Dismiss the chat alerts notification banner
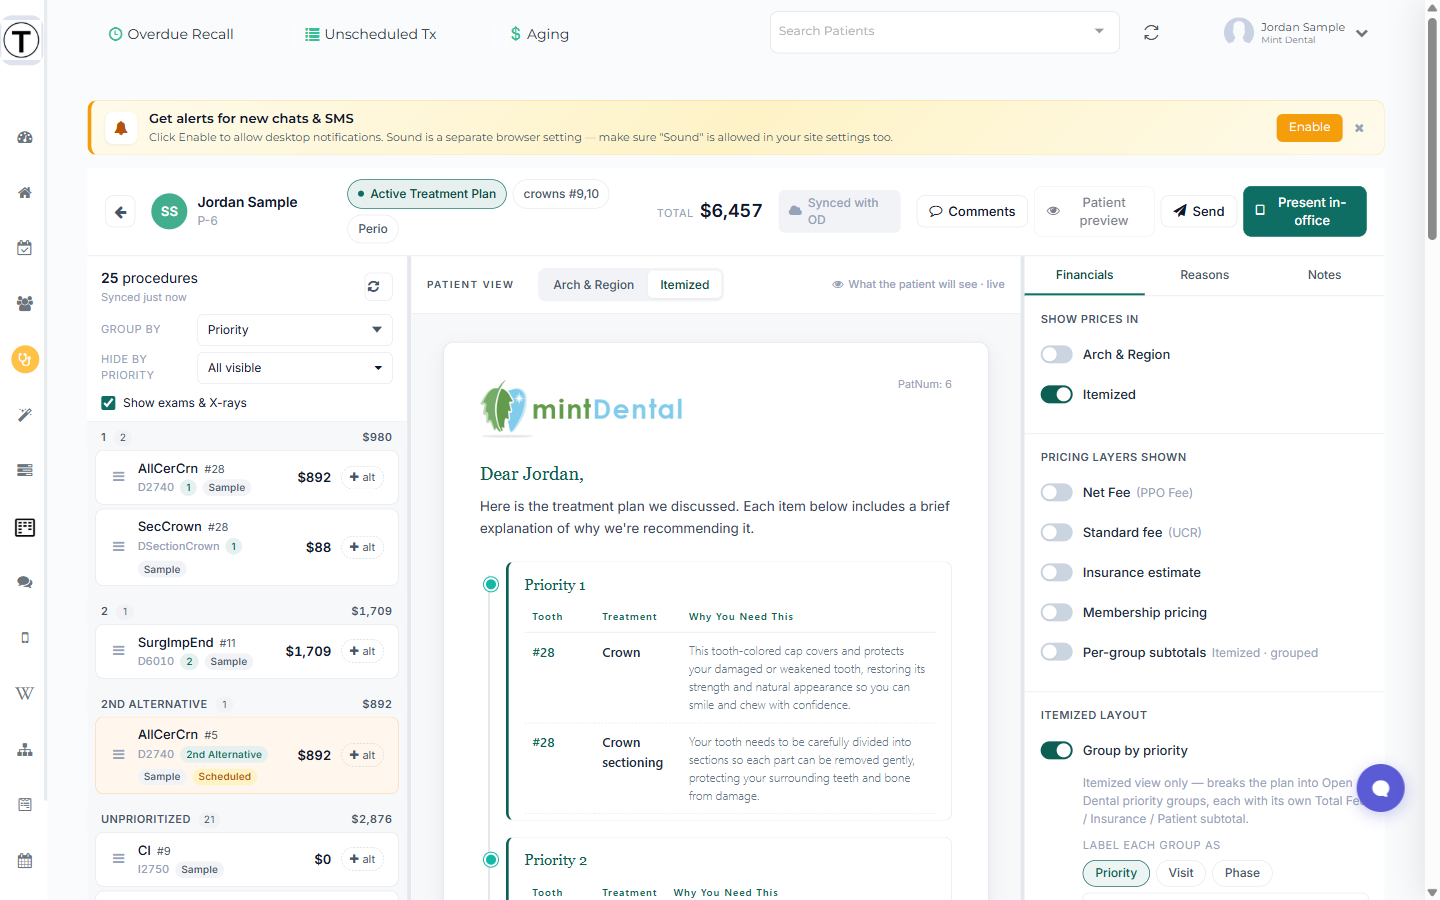 tap(1359, 128)
